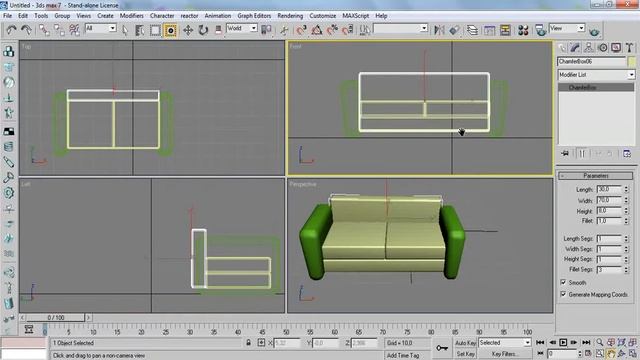The width and height of the screenshot is (640, 360).
Task: Jump with the Go to Start button
Action: tap(540, 342)
